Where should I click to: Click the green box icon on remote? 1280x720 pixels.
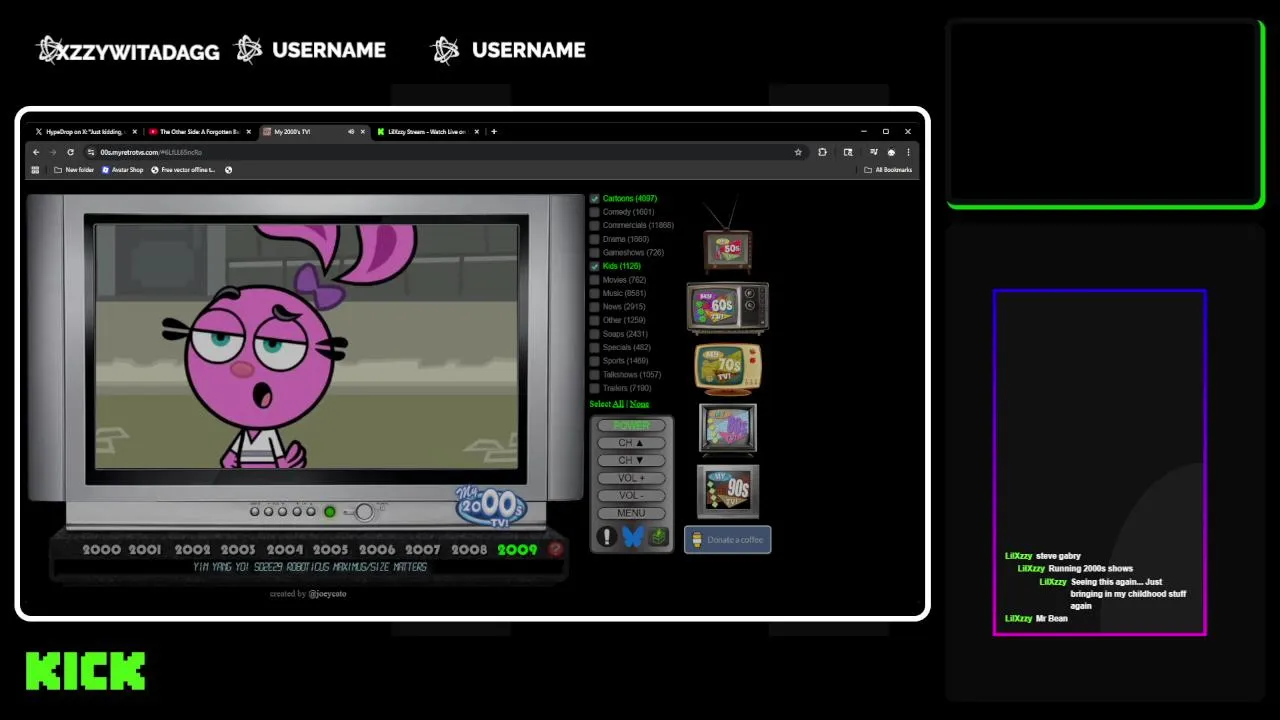(x=658, y=537)
